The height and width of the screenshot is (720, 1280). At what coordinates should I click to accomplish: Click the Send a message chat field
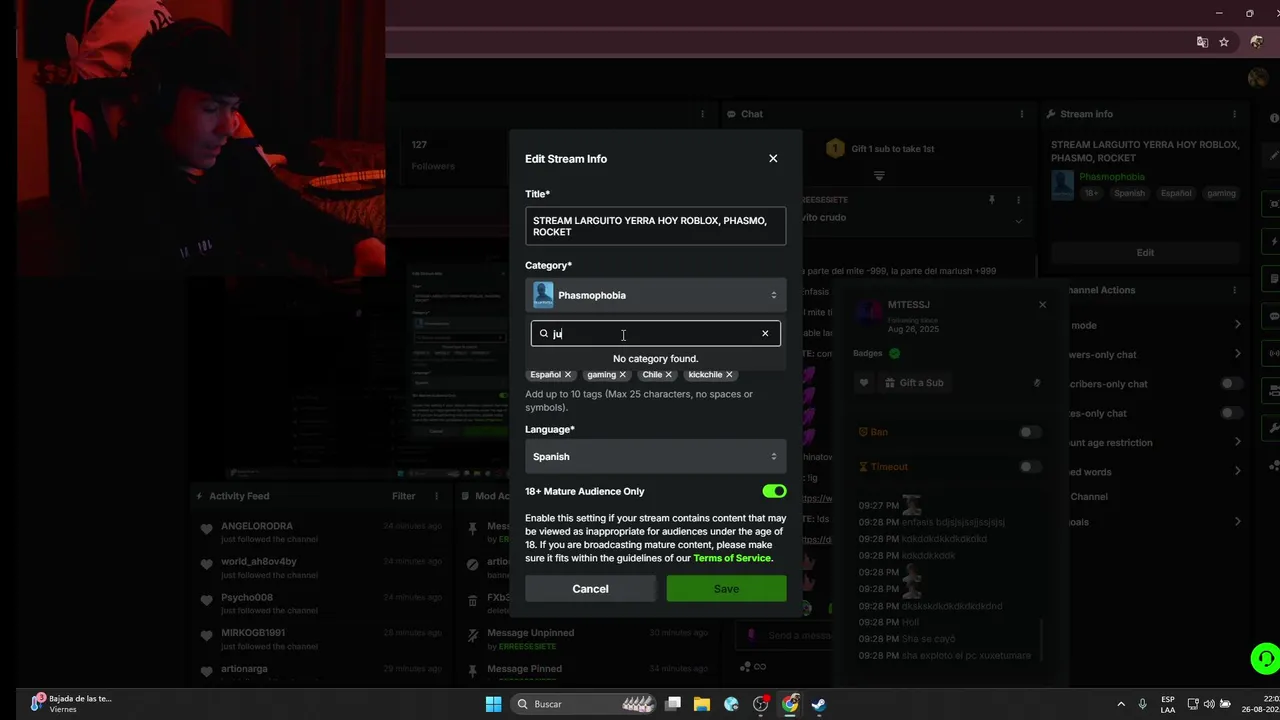pyautogui.click(x=783, y=635)
